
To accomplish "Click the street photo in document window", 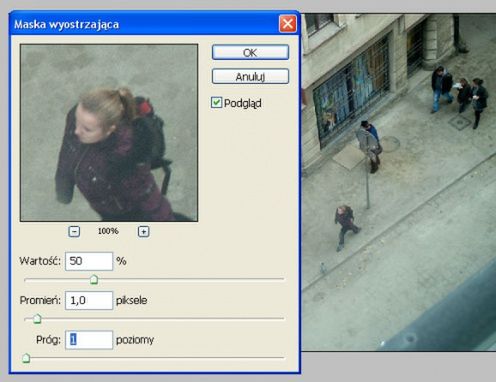I will click(x=399, y=182).
